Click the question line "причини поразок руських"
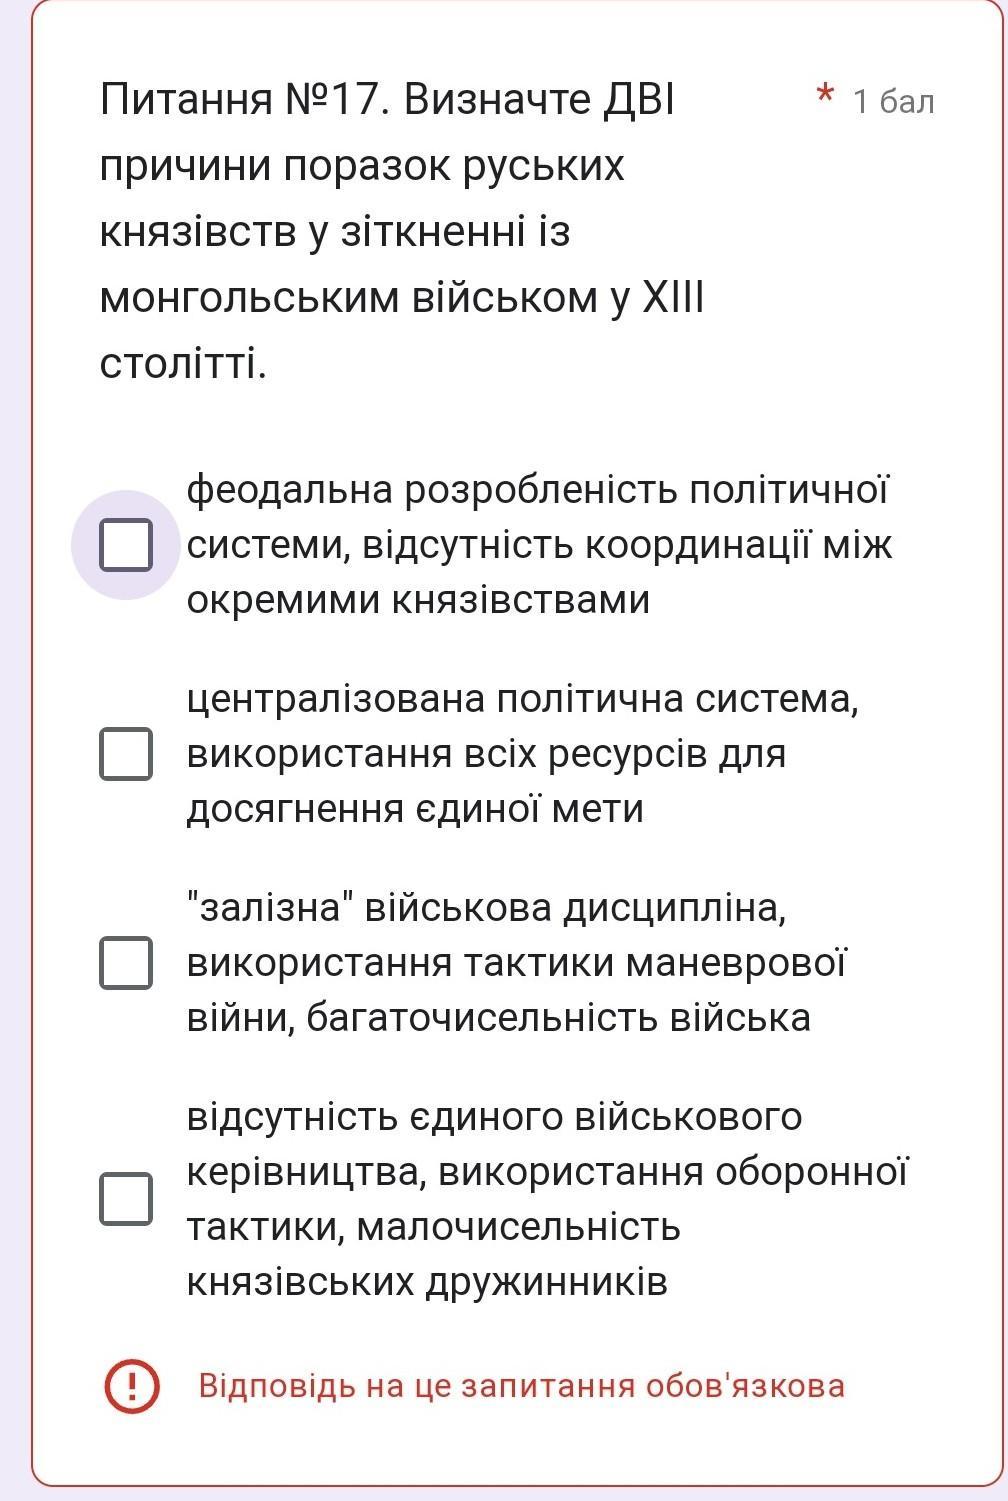1008x1501 pixels. (362, 167)
